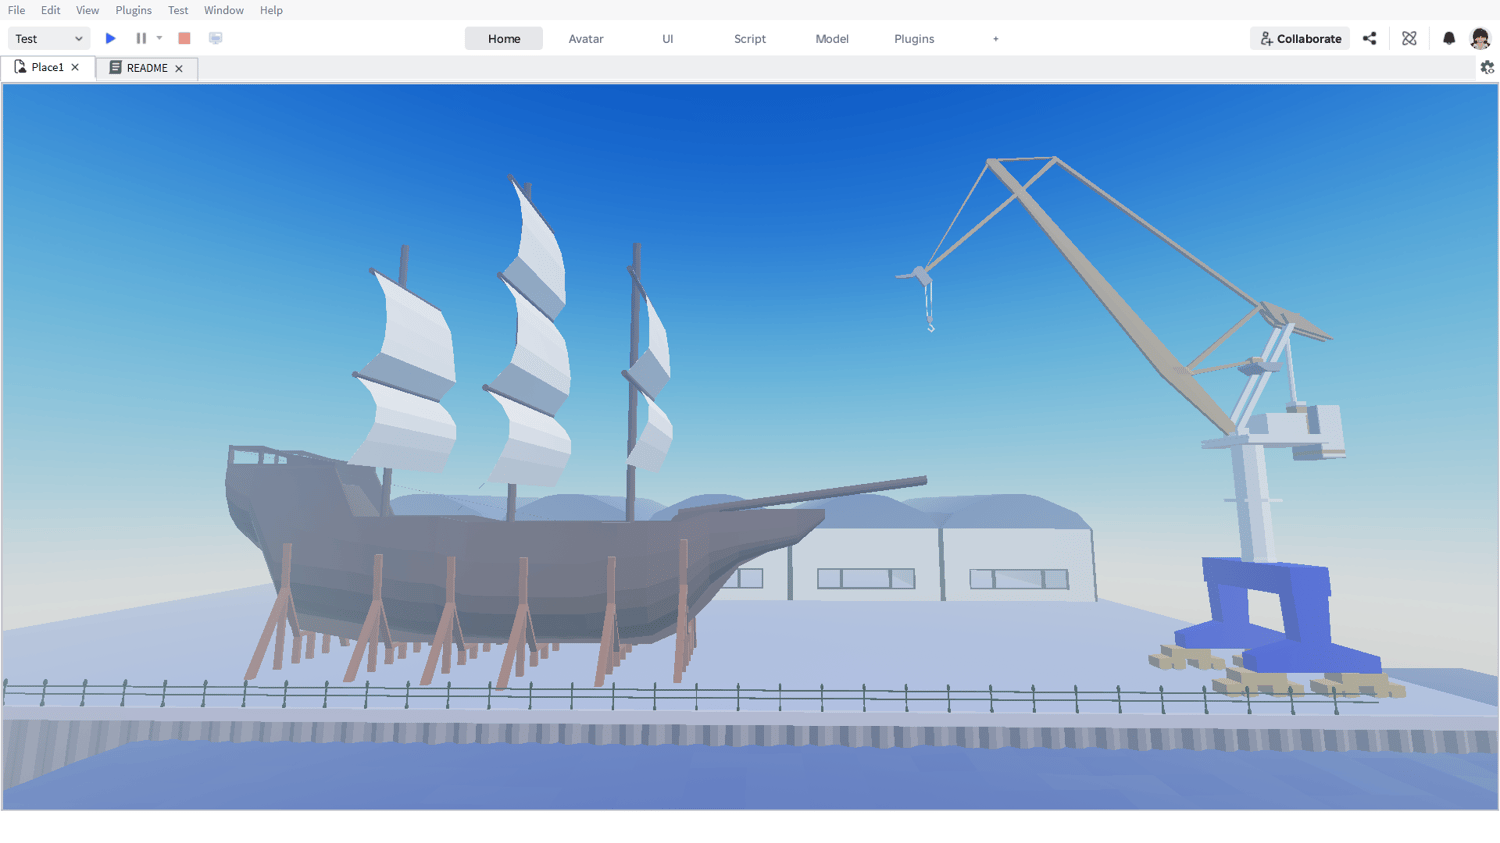Open the Help menu
This screenshot has width=1500, height=843.
click(x=271, y=10)
